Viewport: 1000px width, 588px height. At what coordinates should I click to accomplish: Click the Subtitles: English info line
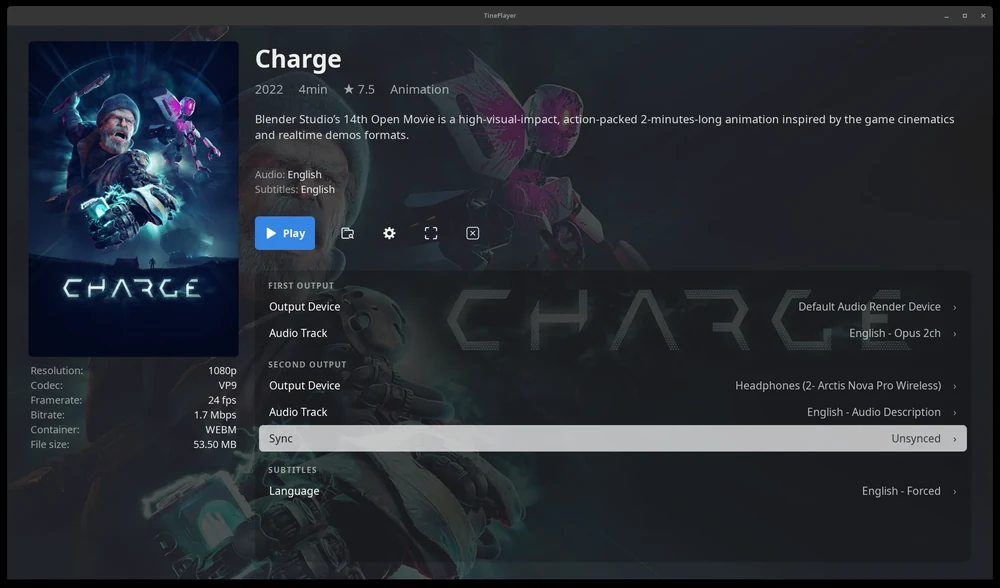click(x=295, y=189)
